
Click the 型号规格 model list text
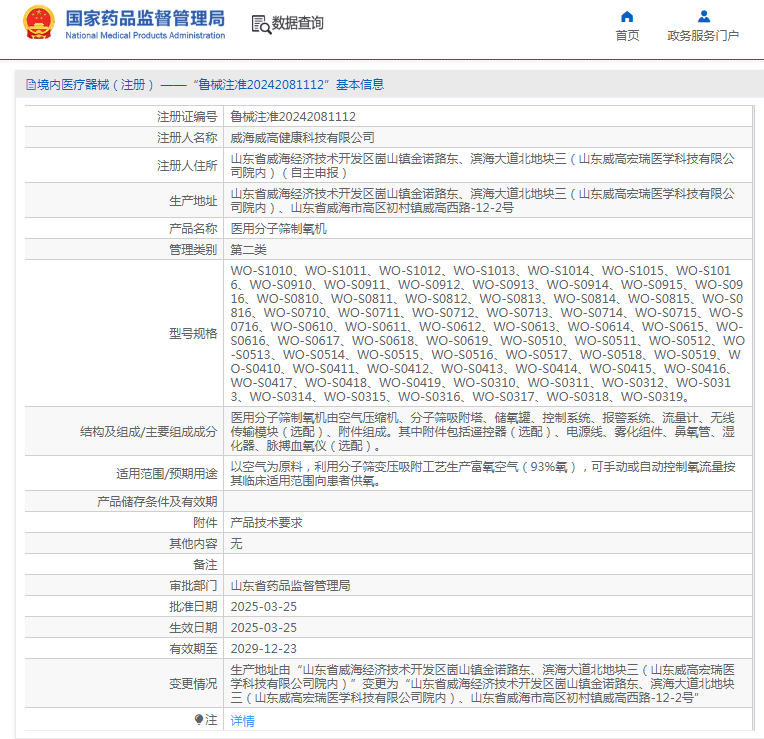tap(487, 334)
